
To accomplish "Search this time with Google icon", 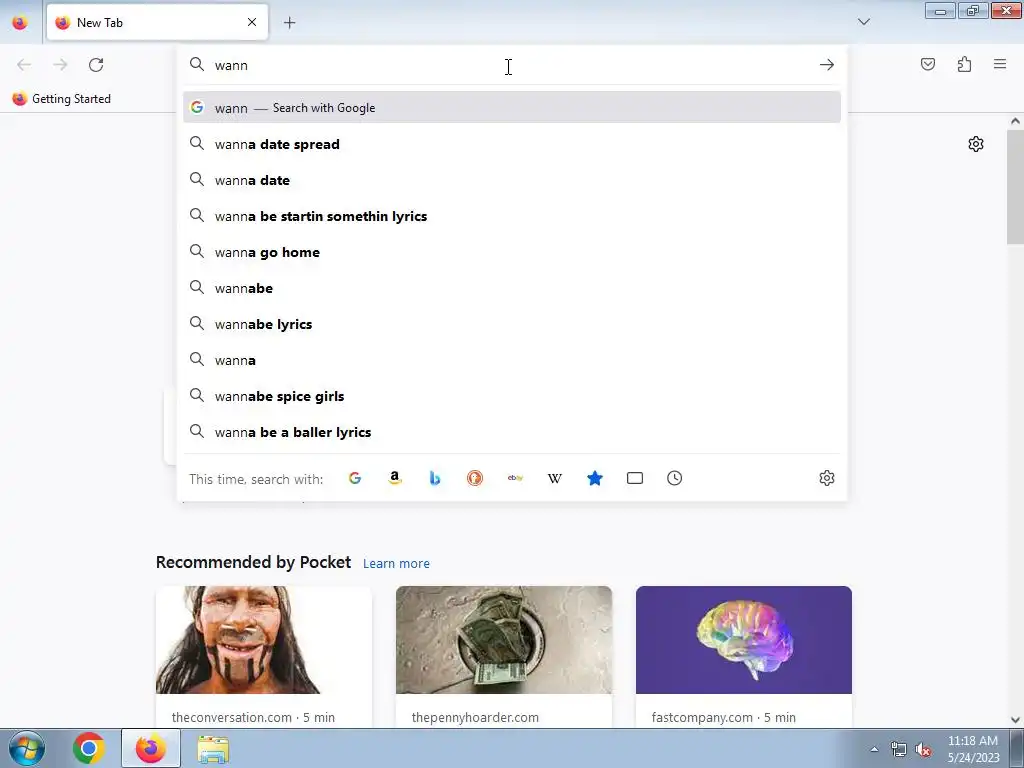I will (355, 478).
